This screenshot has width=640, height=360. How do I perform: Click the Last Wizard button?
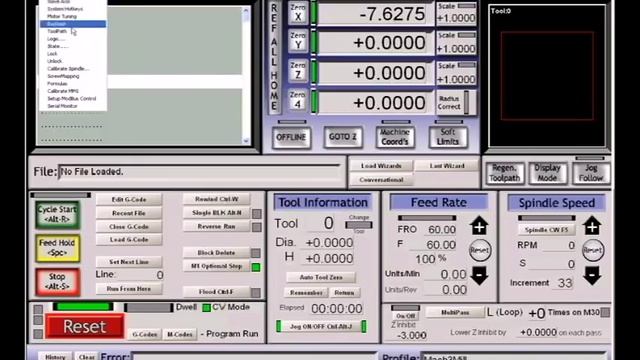[x=447, y=166]
